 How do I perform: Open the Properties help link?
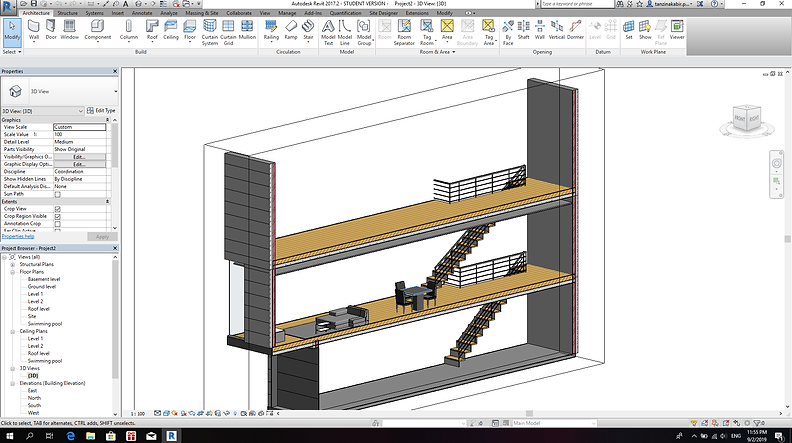coord(18,236)
